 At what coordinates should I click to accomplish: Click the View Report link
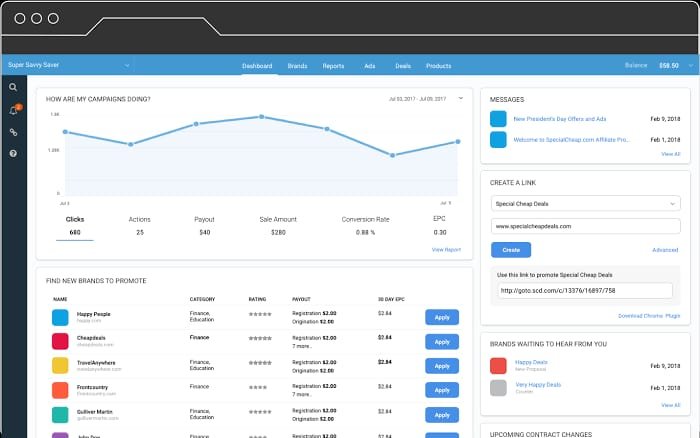click(x=446, y=249)
